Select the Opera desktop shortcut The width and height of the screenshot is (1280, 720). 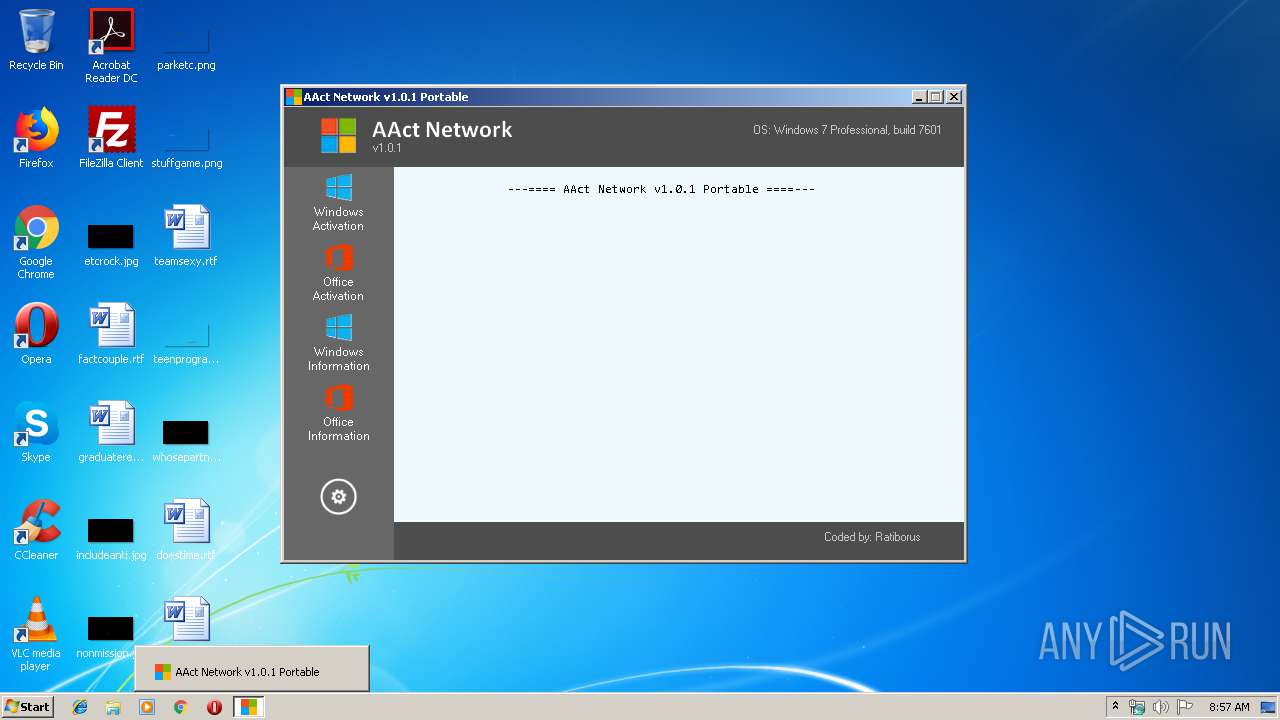click(x=36, y=334)
